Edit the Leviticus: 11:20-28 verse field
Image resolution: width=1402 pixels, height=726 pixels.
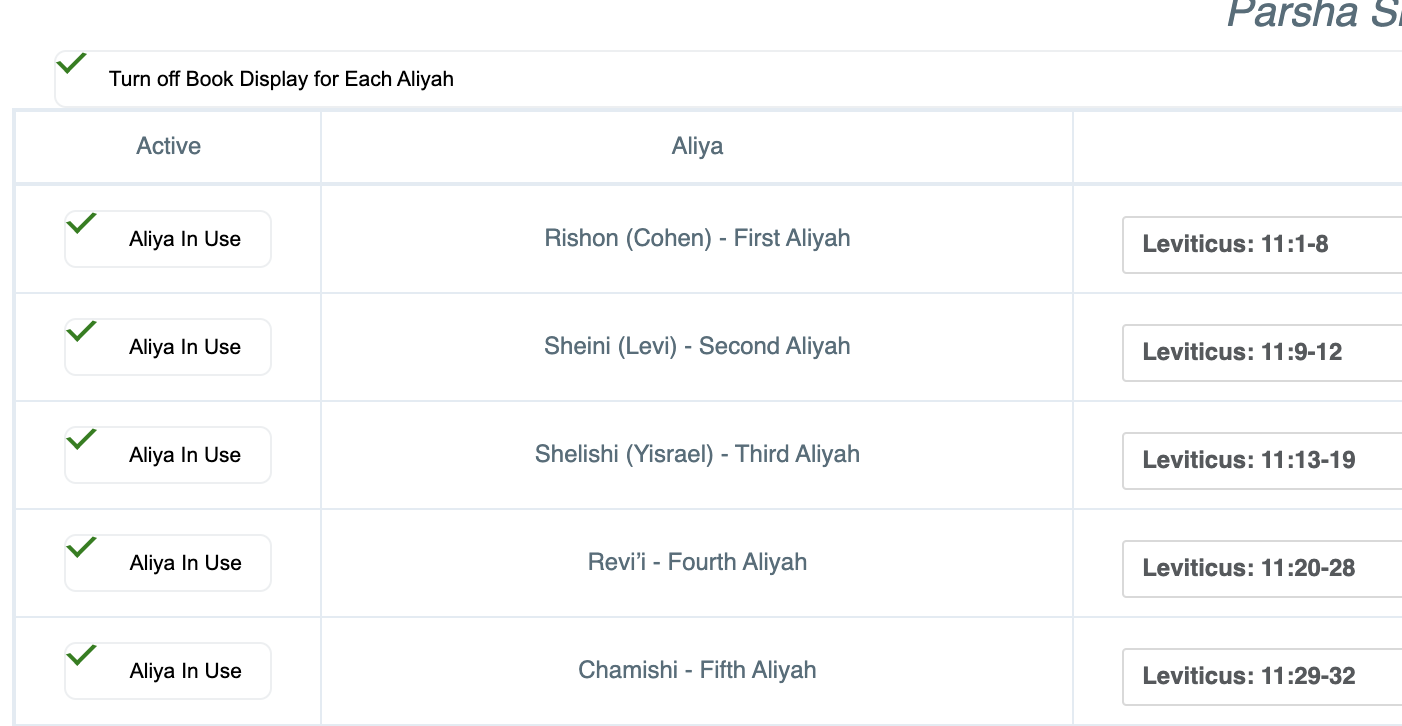click(1262, 568)
